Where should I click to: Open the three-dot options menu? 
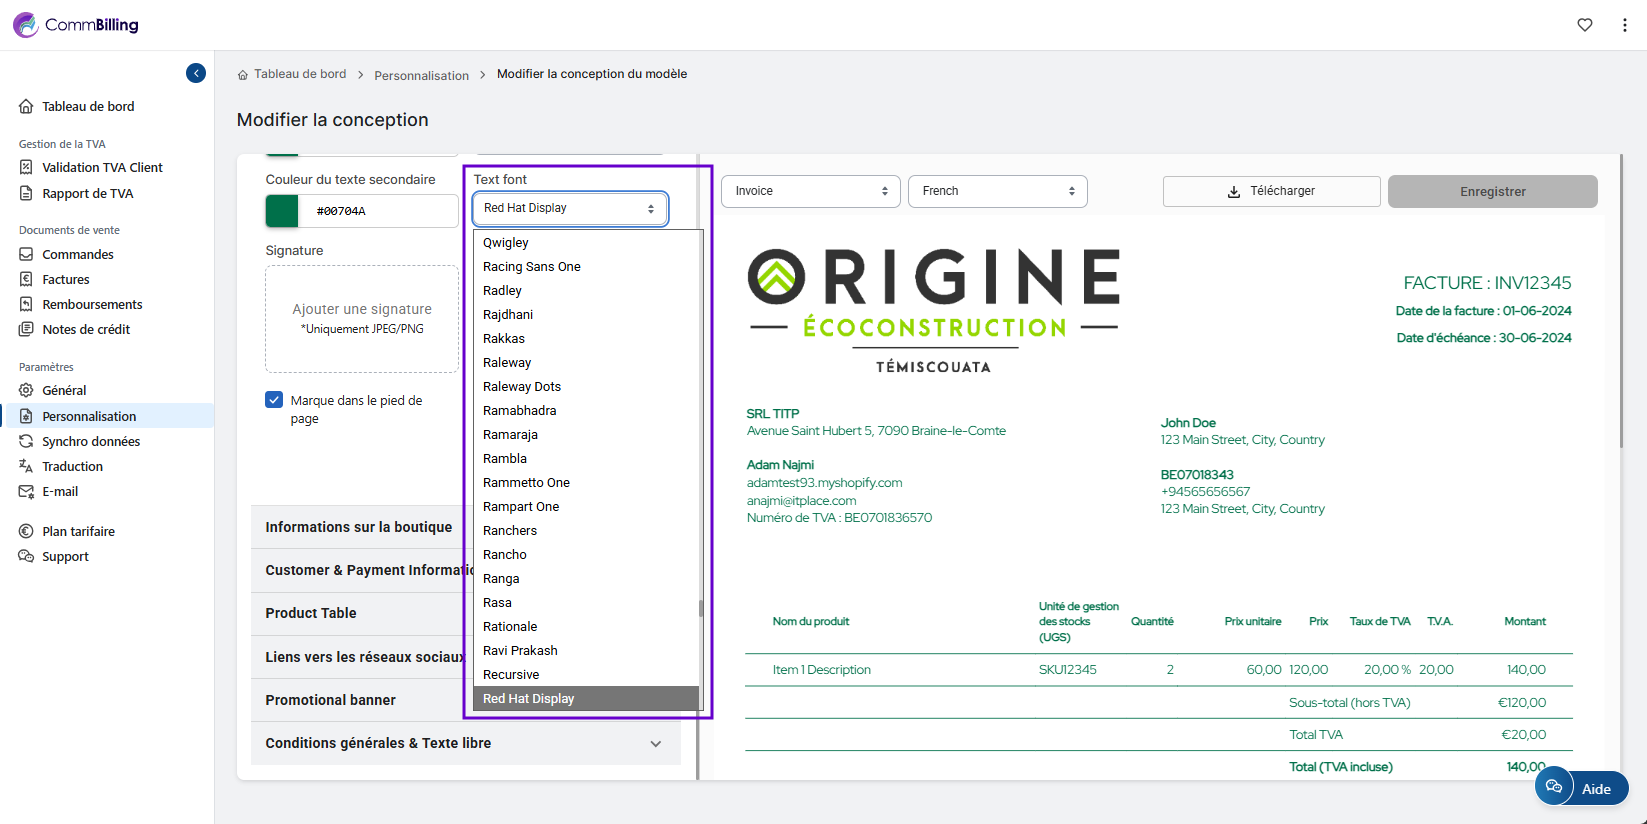(x=1624, y=25)
